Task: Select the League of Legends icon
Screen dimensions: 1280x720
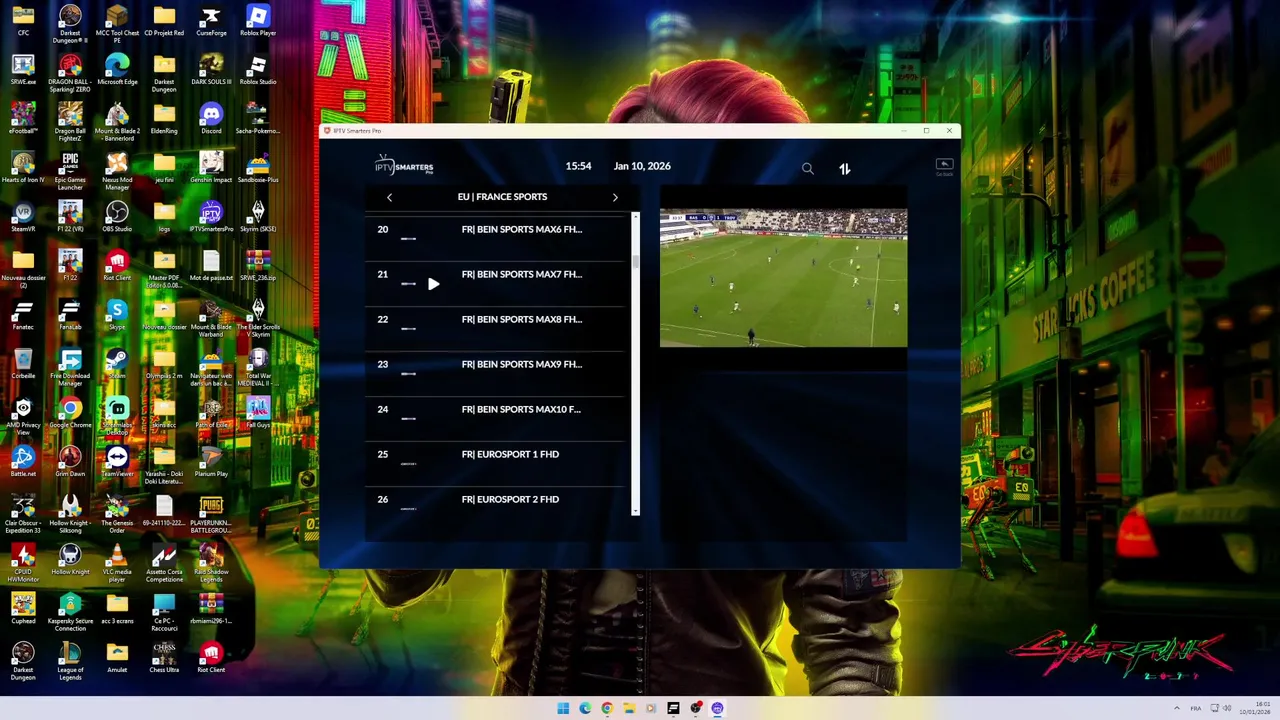Action: (x=70, y=660)
